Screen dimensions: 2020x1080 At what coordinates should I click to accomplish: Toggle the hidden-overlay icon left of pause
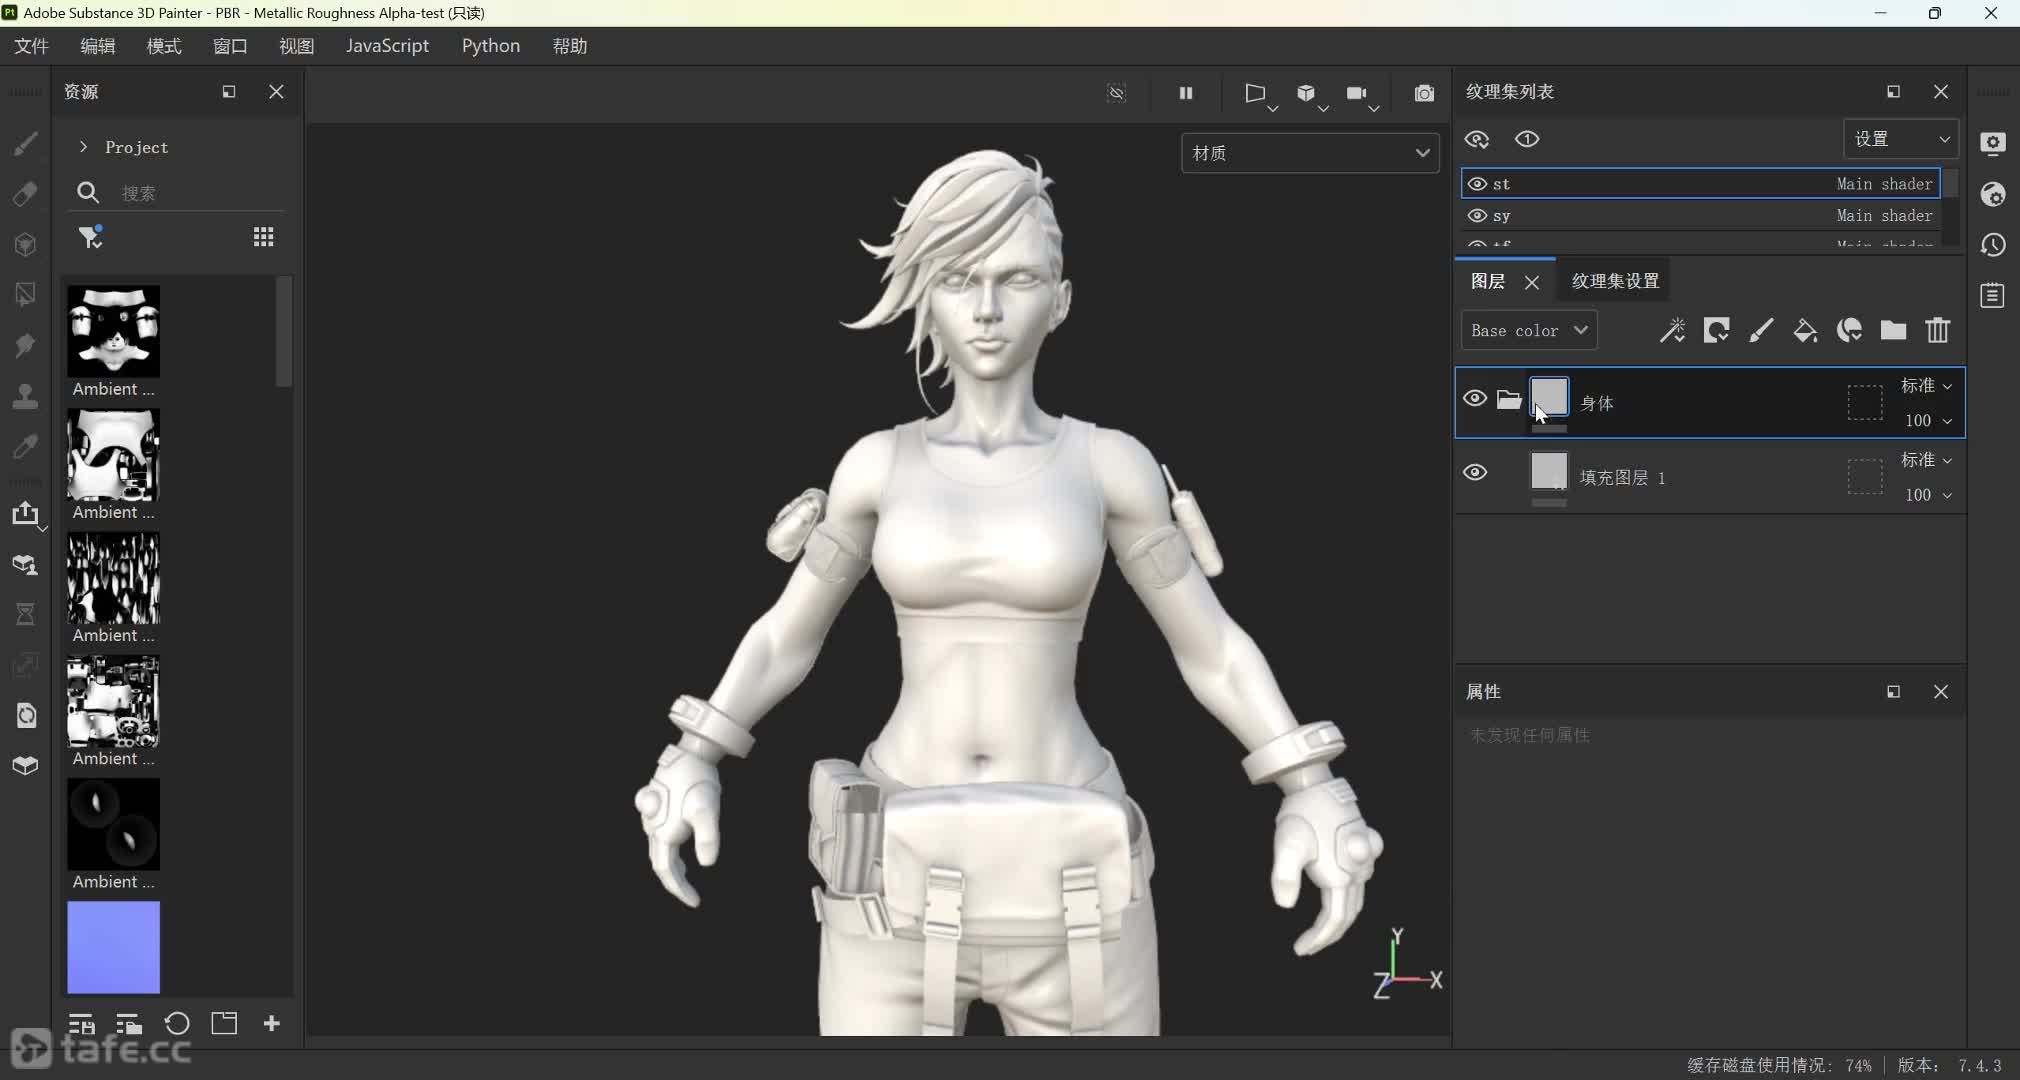[x=1117, y=93]
